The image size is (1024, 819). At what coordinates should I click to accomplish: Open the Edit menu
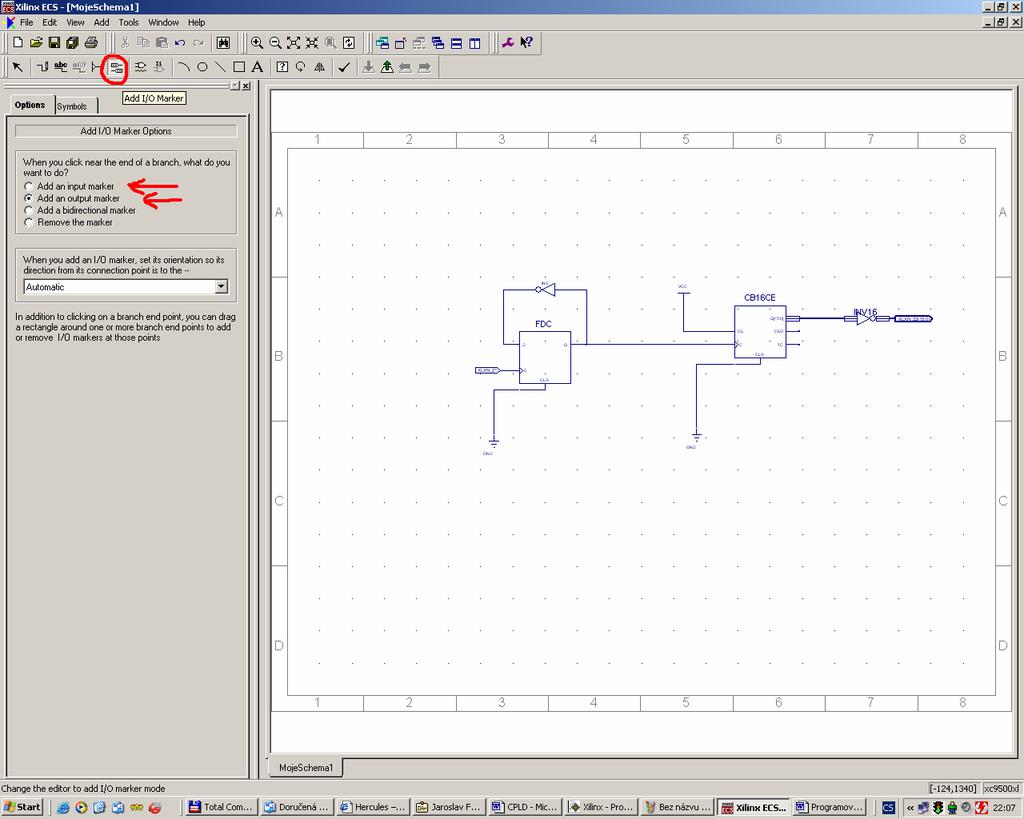coord(50,22)
